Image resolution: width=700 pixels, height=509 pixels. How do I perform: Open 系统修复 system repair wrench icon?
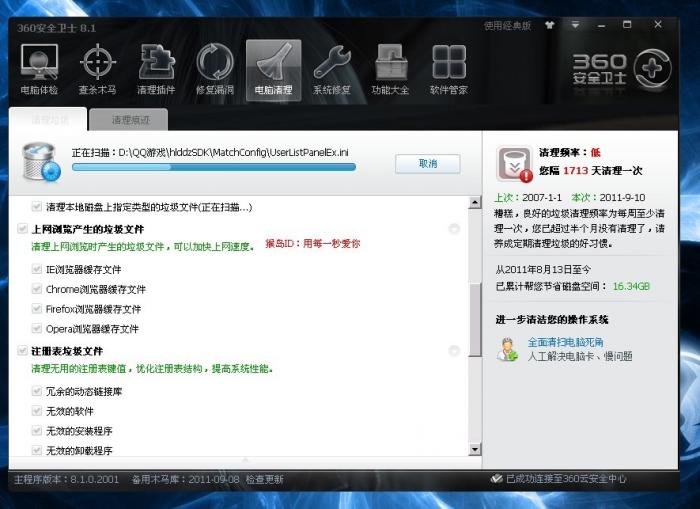[332, 70]
